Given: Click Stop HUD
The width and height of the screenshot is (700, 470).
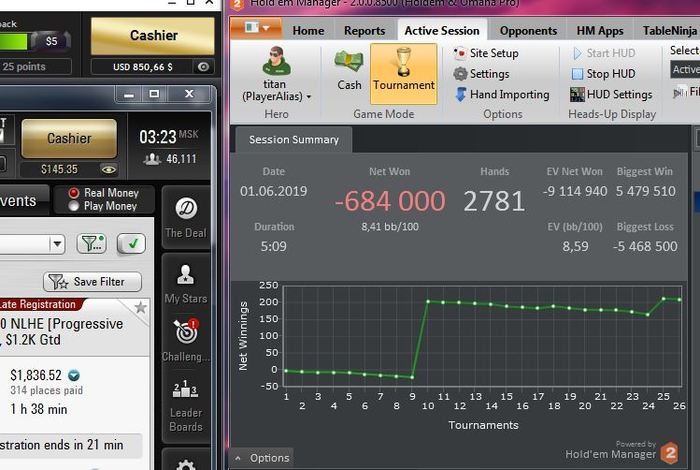Looking at the screenshot, I should 604,74.
